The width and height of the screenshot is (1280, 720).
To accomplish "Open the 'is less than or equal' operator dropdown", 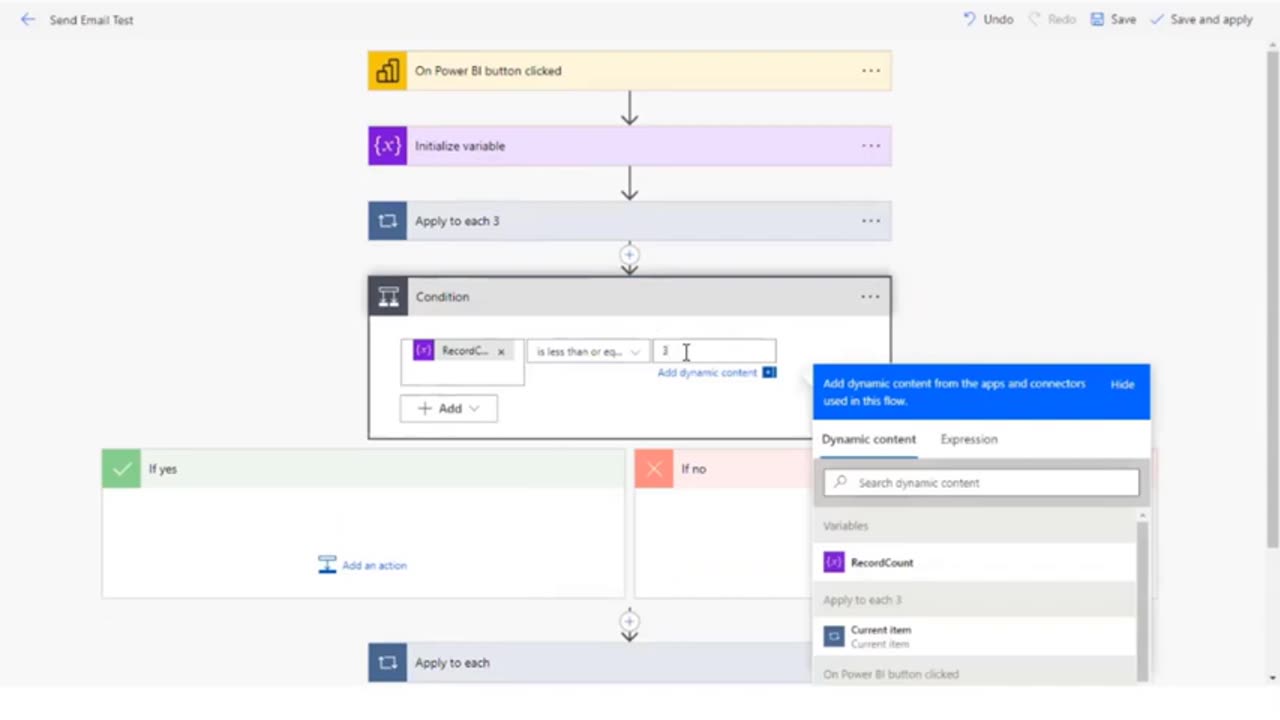I will [x=588, y=352].
